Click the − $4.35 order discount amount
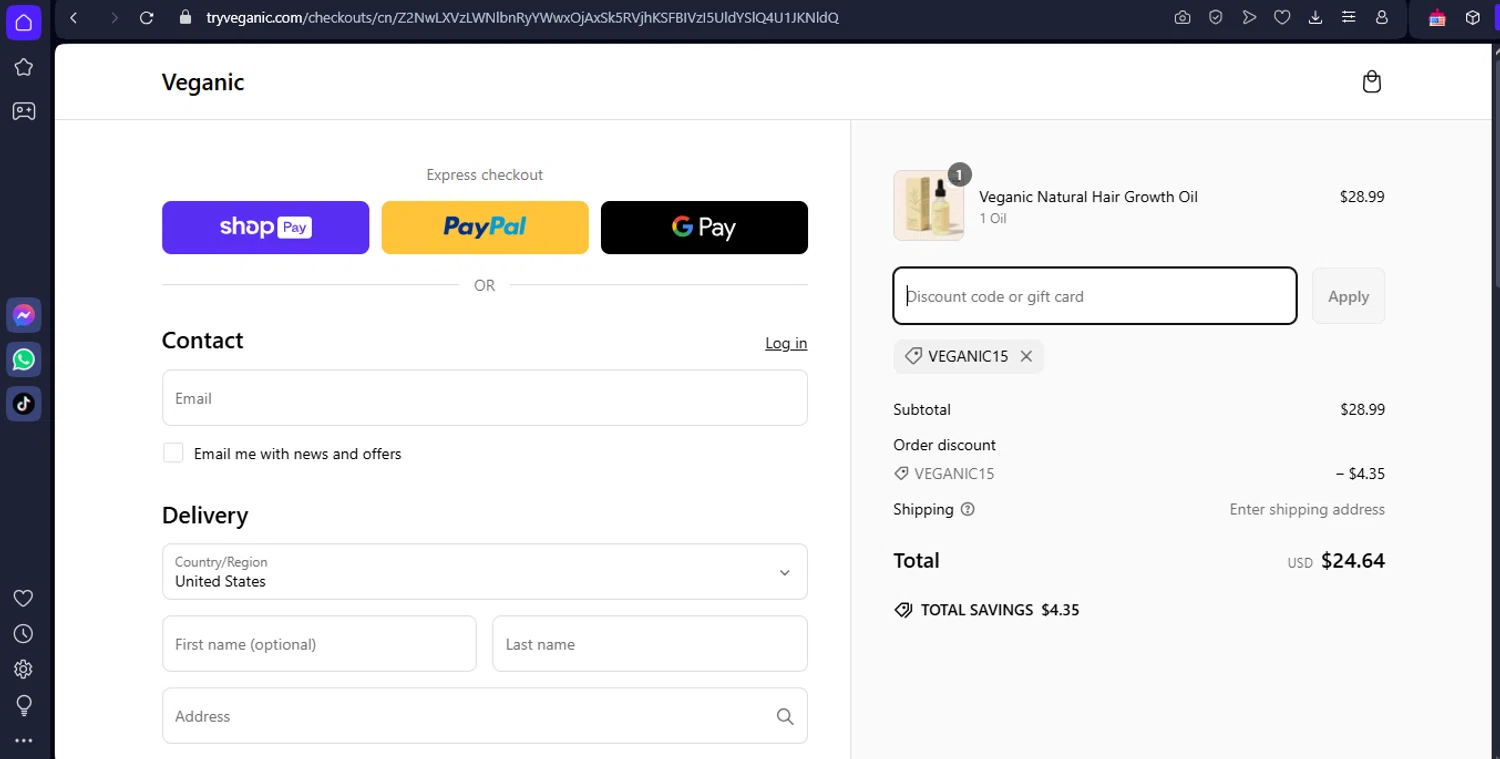Image resolution: width=1500 pixels, height=759 pixels. 1360,474
